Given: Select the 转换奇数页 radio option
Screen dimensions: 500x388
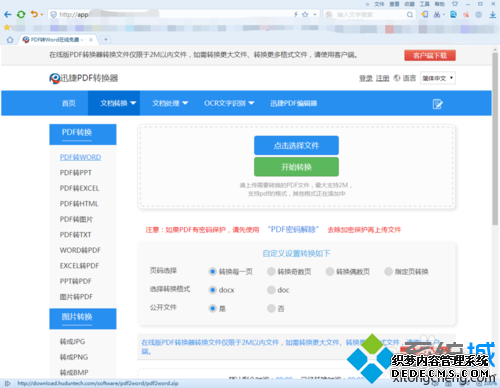Looking at the screenshot, I should coord(271,272).
